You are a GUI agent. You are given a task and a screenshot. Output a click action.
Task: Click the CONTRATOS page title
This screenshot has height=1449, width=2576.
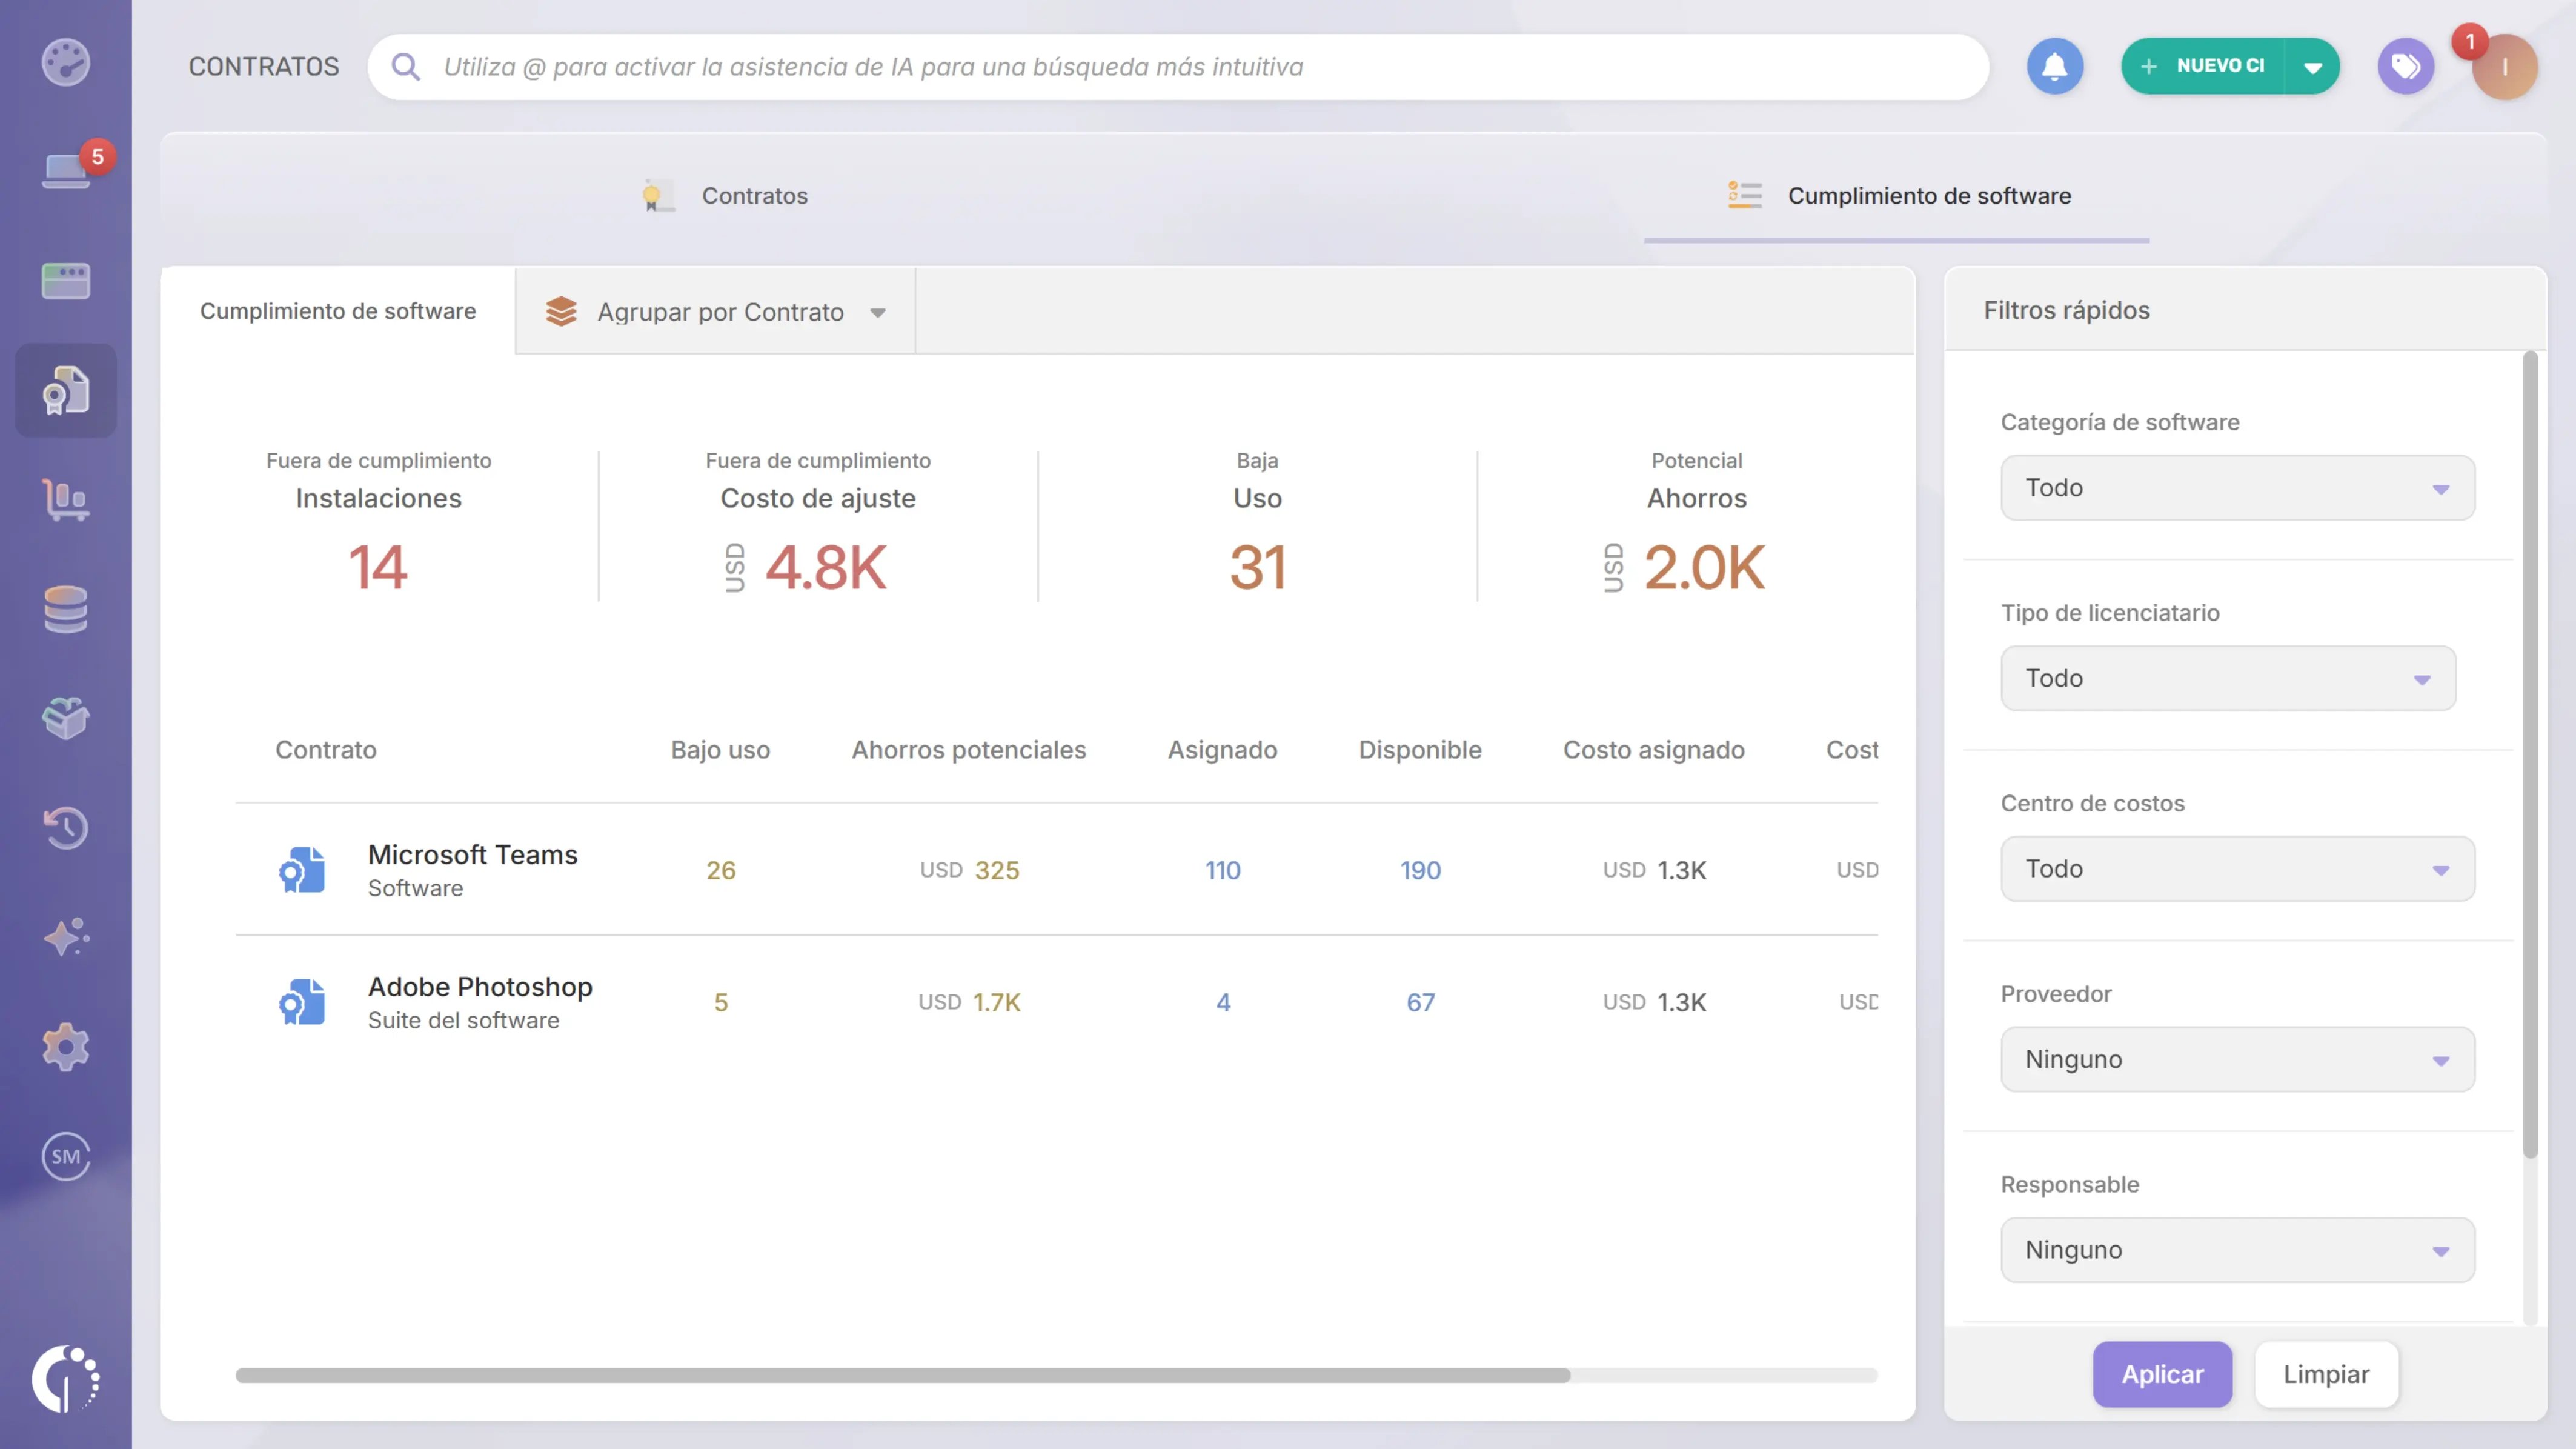(x=264, y=67)
